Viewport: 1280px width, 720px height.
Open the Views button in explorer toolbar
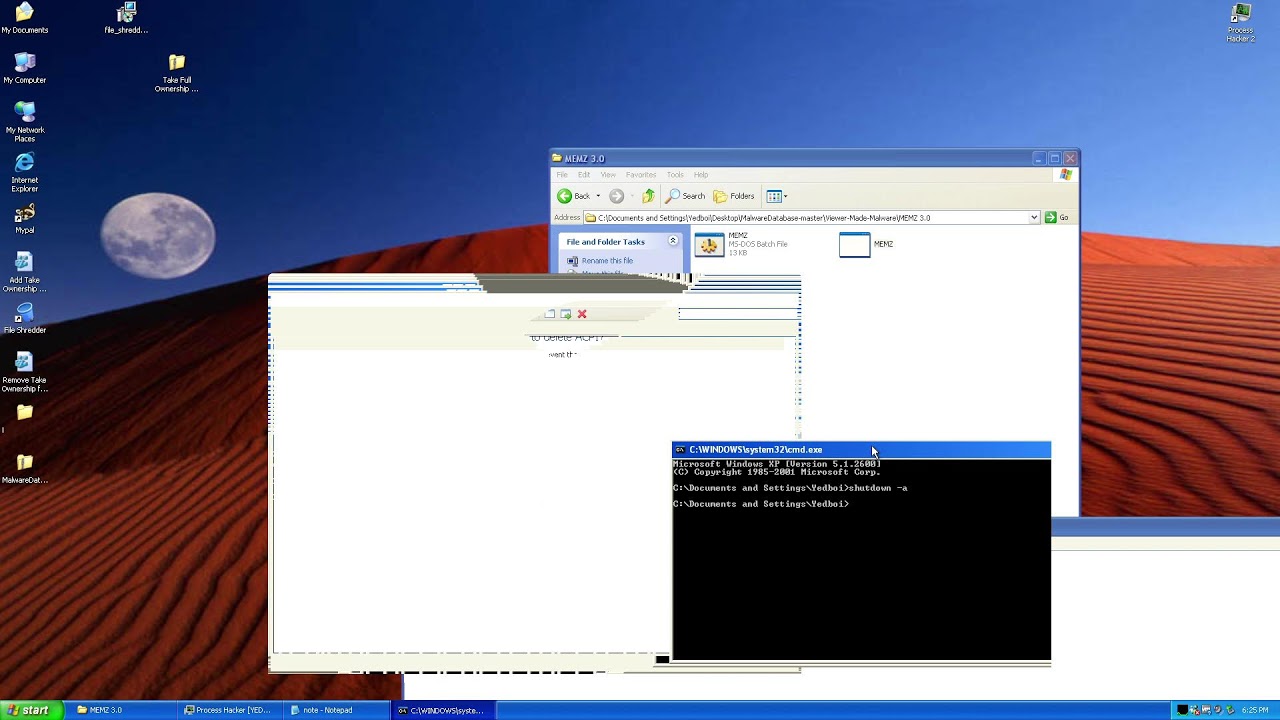[x=776, y=196]
